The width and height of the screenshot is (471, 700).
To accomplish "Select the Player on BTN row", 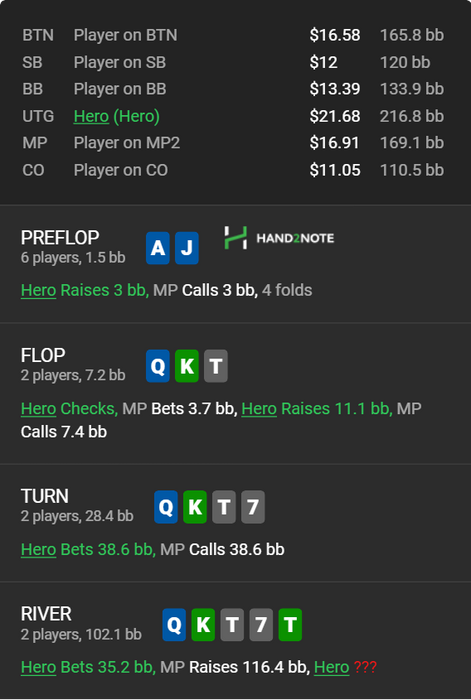I will 233,35.
